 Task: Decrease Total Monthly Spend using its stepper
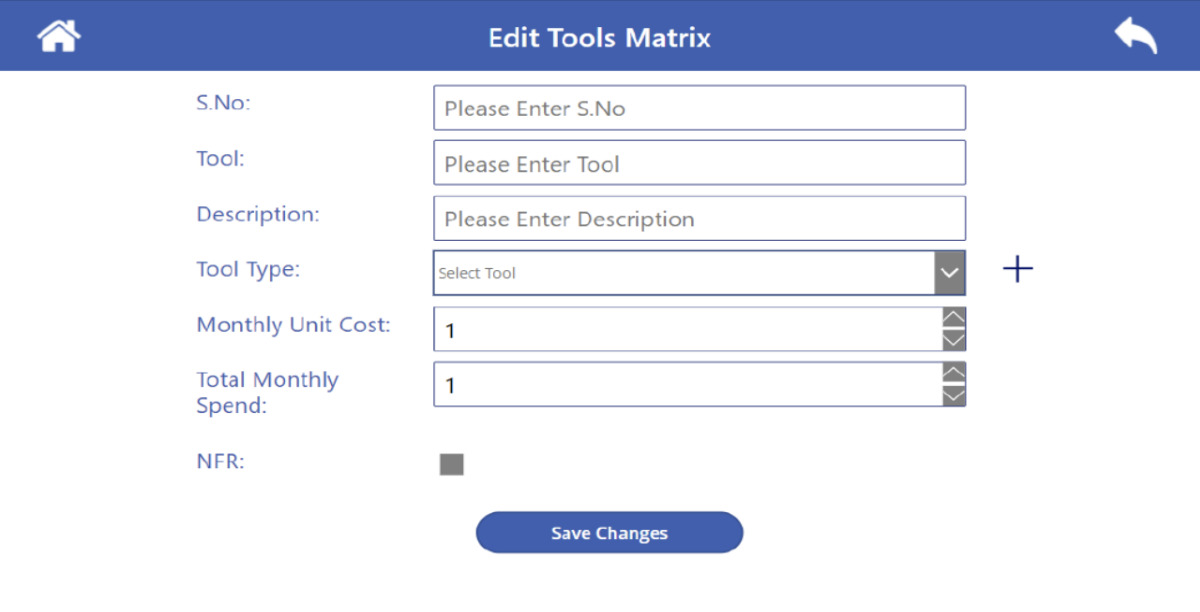point(953,394)
